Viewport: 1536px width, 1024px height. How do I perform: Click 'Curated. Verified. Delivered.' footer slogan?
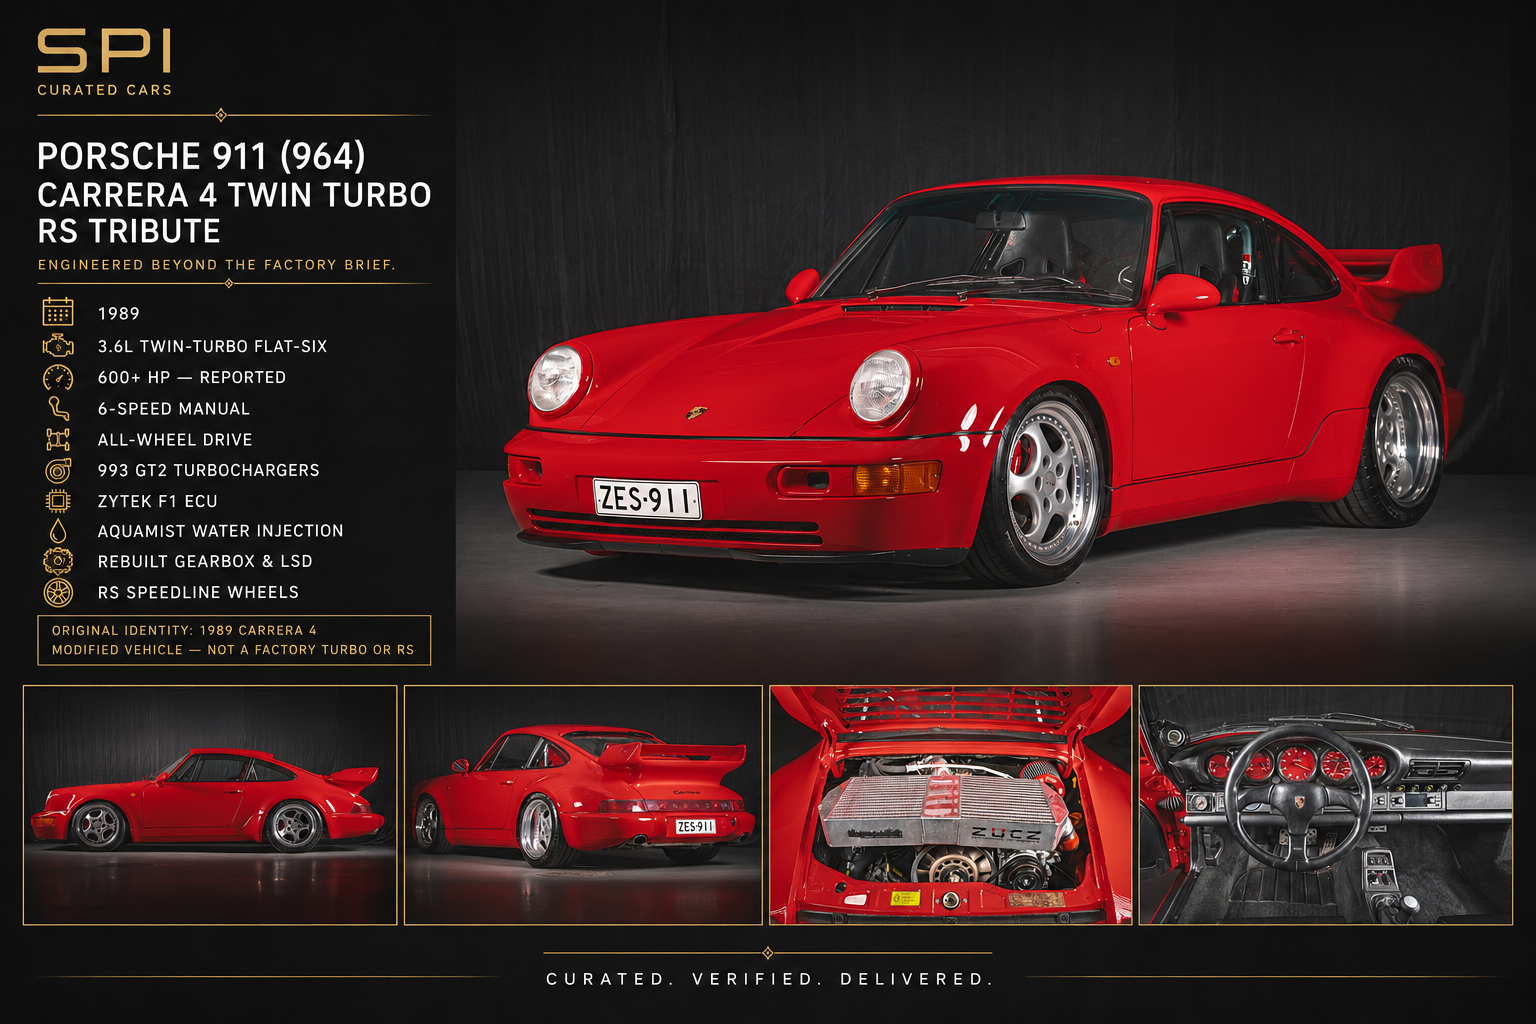(768, 979)
